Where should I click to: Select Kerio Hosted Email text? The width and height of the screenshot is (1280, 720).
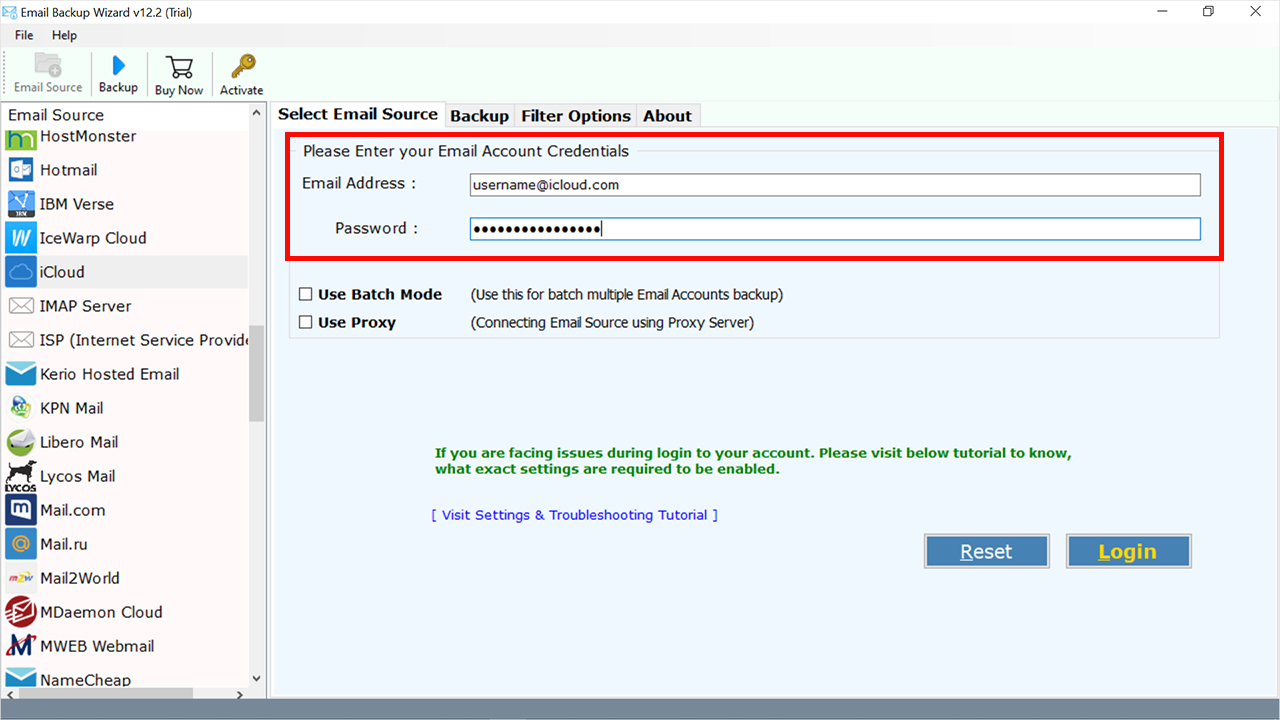tap(110, 374)
